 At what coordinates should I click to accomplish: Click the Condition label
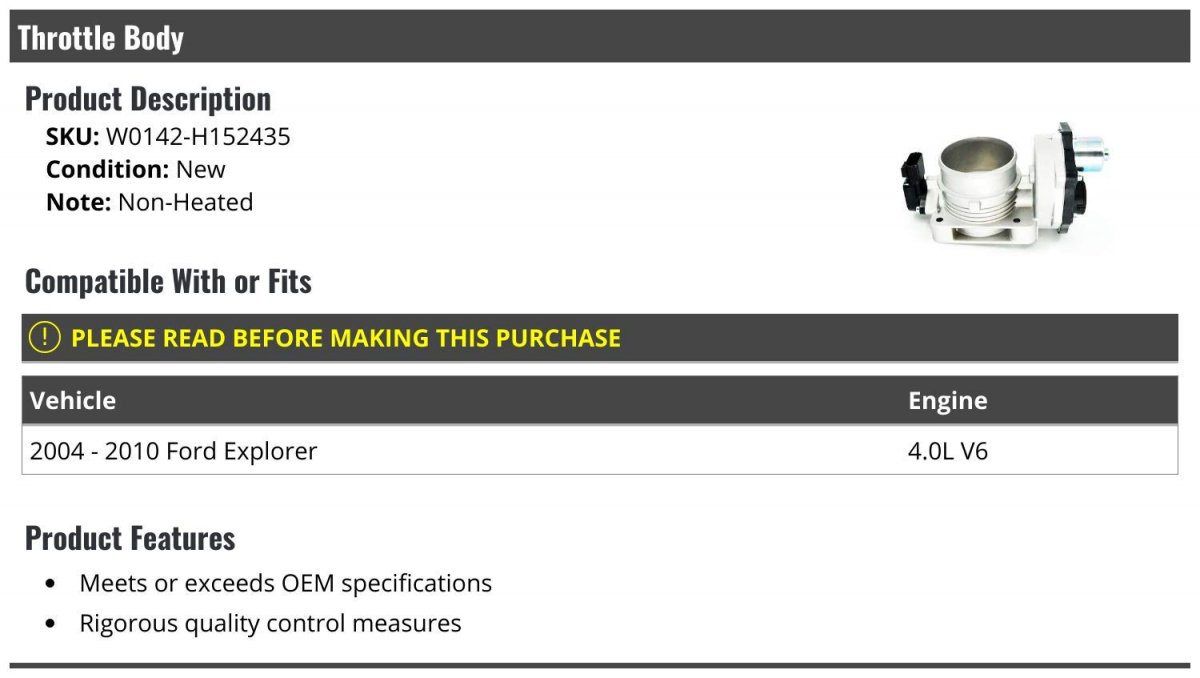pyautogui.click(x=107, y=169)
